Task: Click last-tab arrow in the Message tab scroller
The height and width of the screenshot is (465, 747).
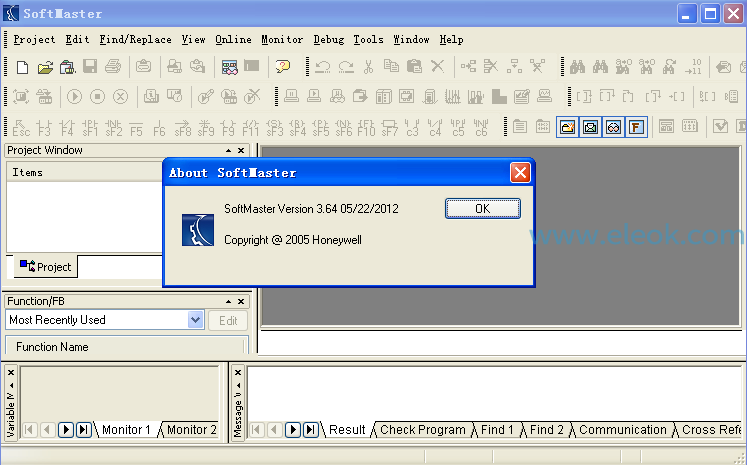Action: coord(311,430)
